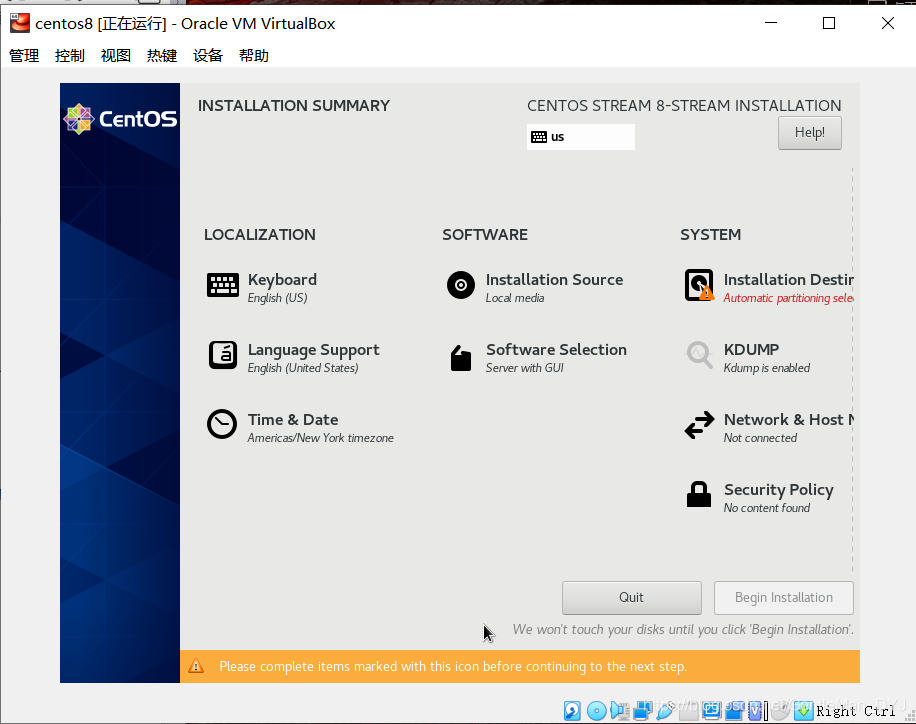916x724 pixels.
Task: Open the Keyboard English (US) option
Action: 262,287
